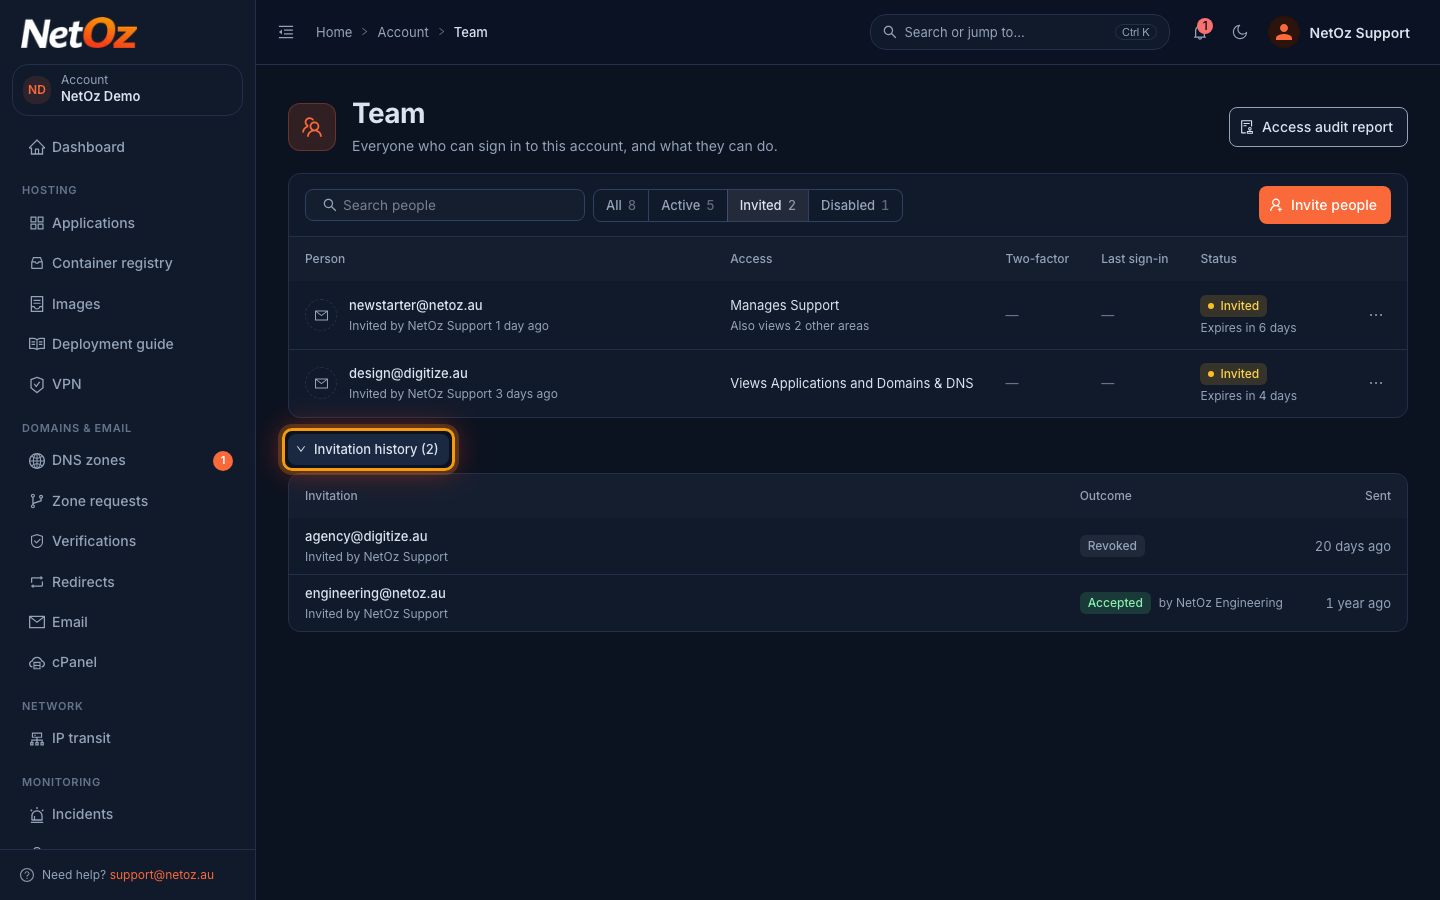Click the Status column header

click(x=1218, y=259)
